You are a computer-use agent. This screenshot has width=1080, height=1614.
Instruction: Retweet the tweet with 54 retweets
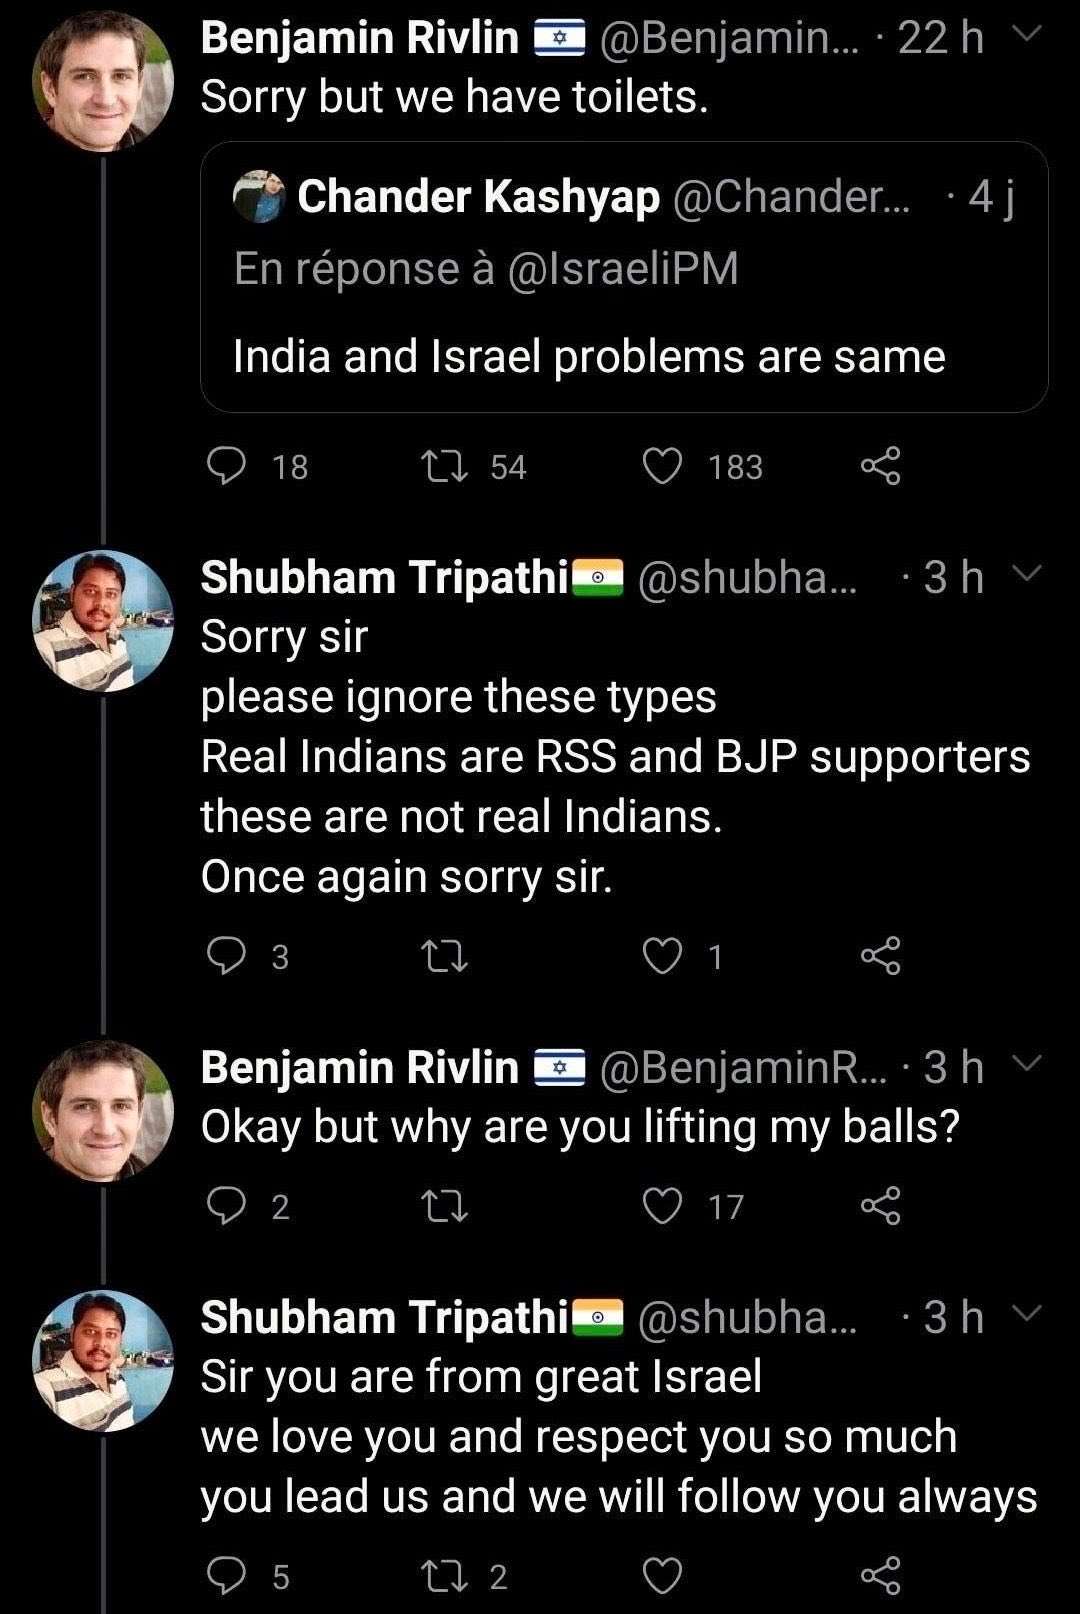[x=445, y=466]
